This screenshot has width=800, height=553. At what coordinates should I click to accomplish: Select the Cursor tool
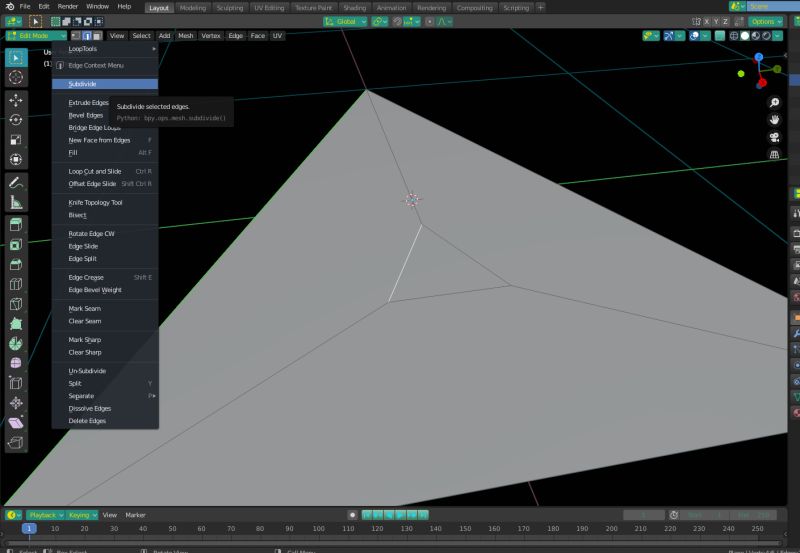point(16,78)
